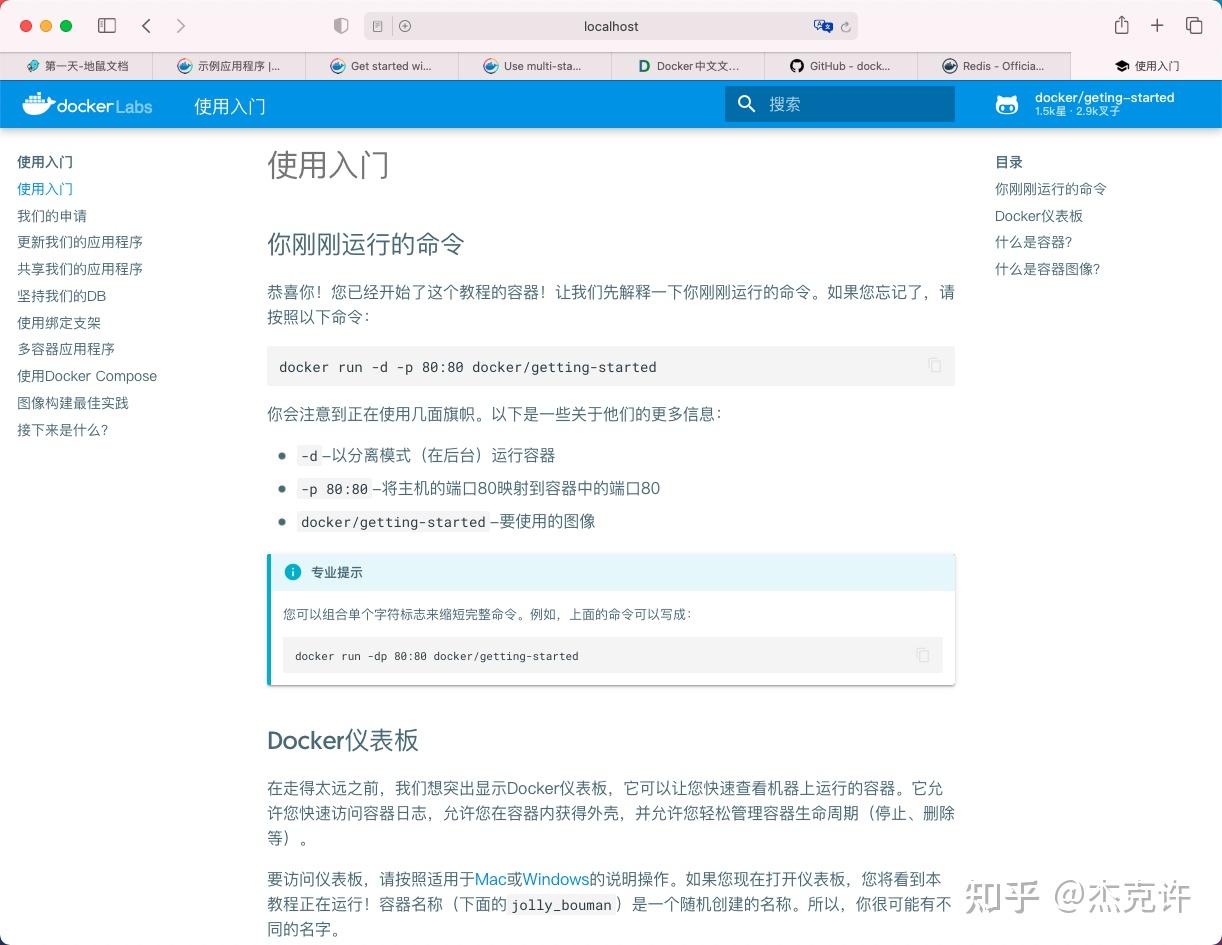Image resolution: width=1222 pixels, height=945 pixels.
Task: Click the magnifier icon in the search bar
Action: click(746, 104)
